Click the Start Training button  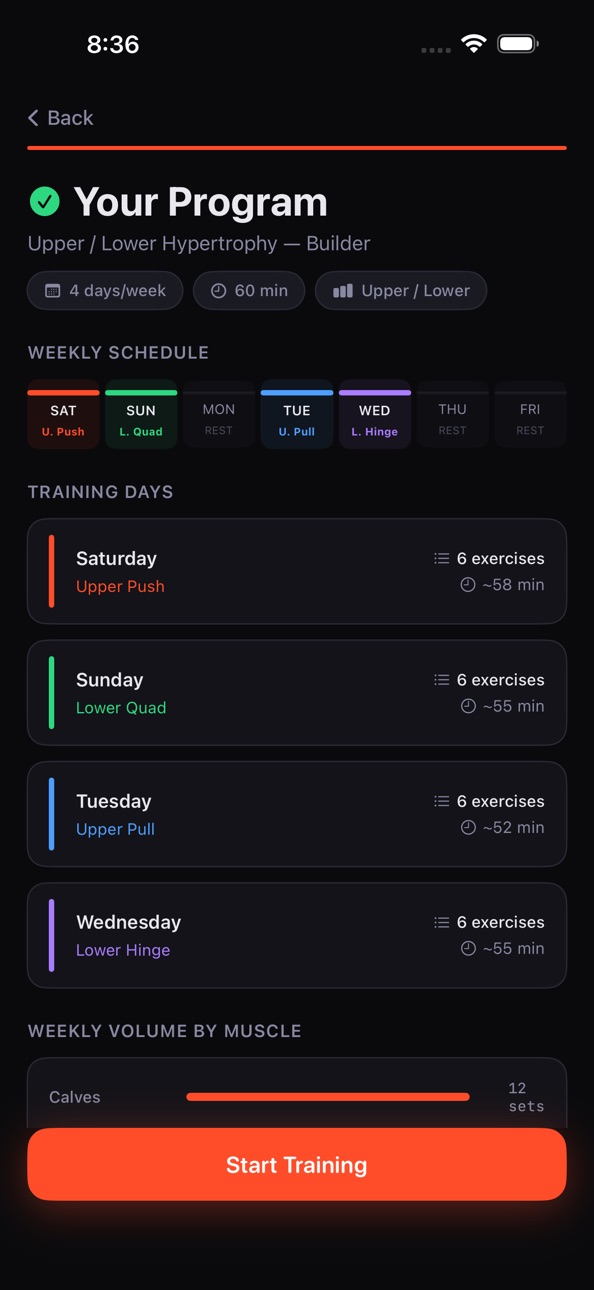(x=297, y=1164)
